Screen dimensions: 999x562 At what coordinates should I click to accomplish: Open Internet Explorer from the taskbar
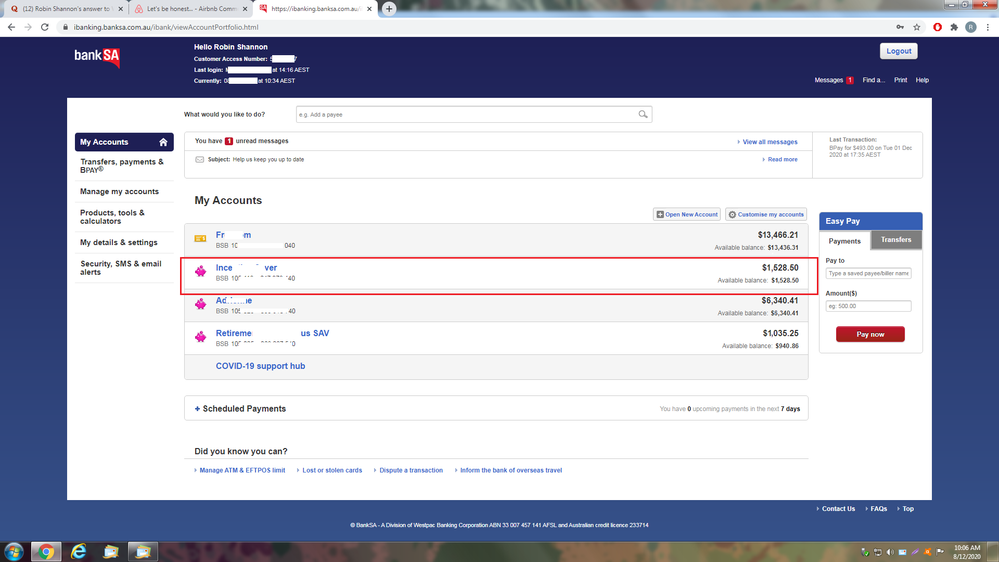click(78, 551)
